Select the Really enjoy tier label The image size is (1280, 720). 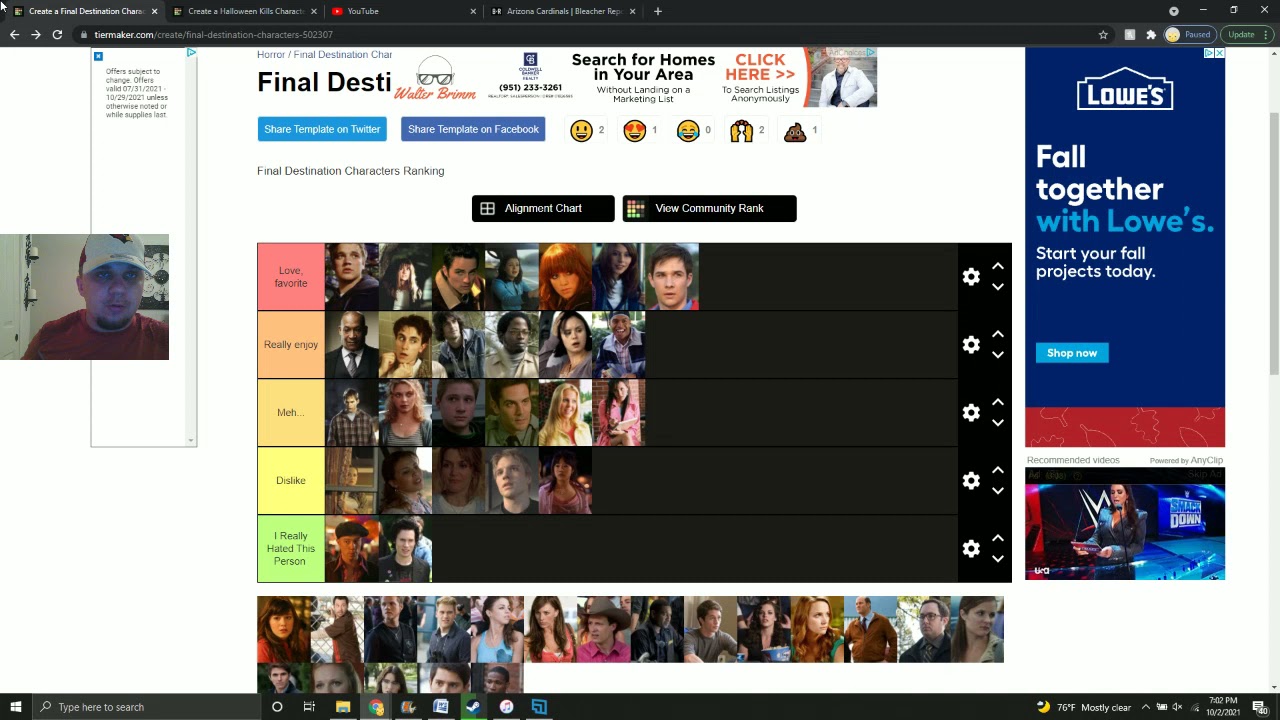(x=291, y=345)
